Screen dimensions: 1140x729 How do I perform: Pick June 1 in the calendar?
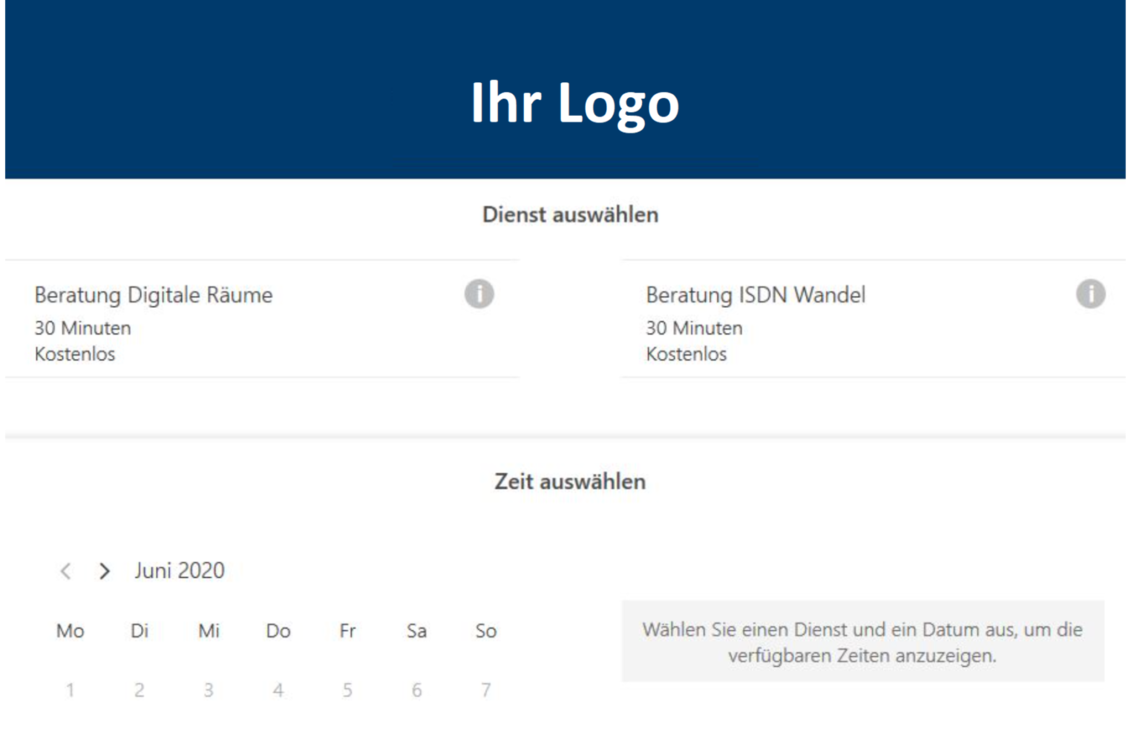pos(70,690)
